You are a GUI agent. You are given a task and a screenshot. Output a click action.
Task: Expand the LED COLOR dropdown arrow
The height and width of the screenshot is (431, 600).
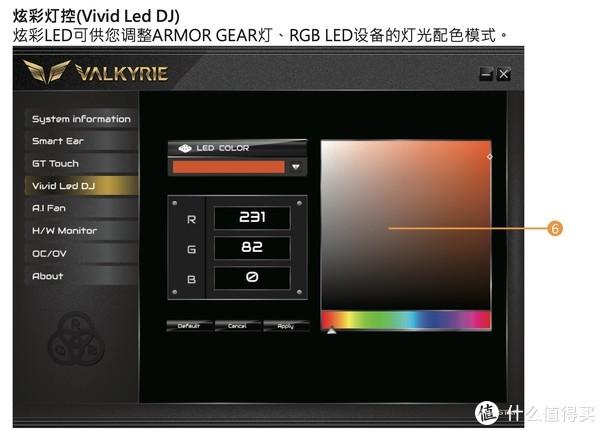(x=296, y=167)
